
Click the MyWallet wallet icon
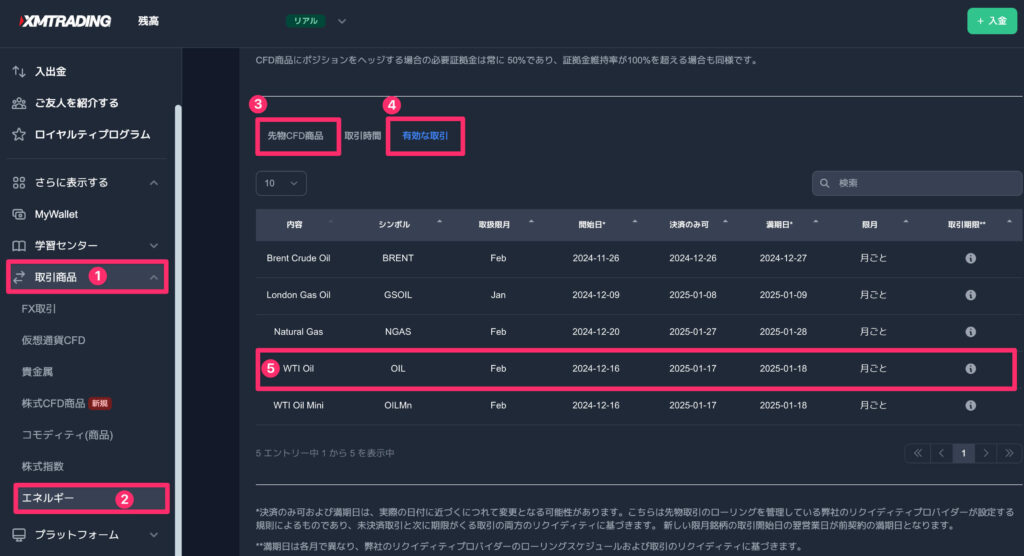pos(19,214)
